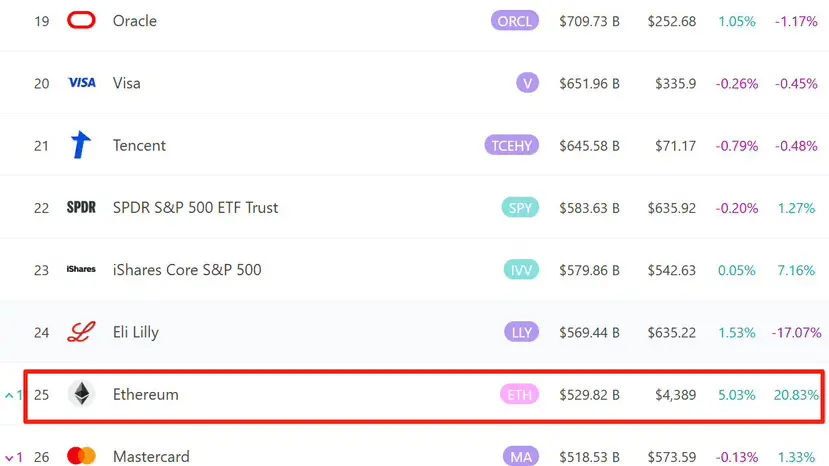Open the TCEHY ticker badge
Viewport: 829px width, 466px height.
[x=511, y=145]
